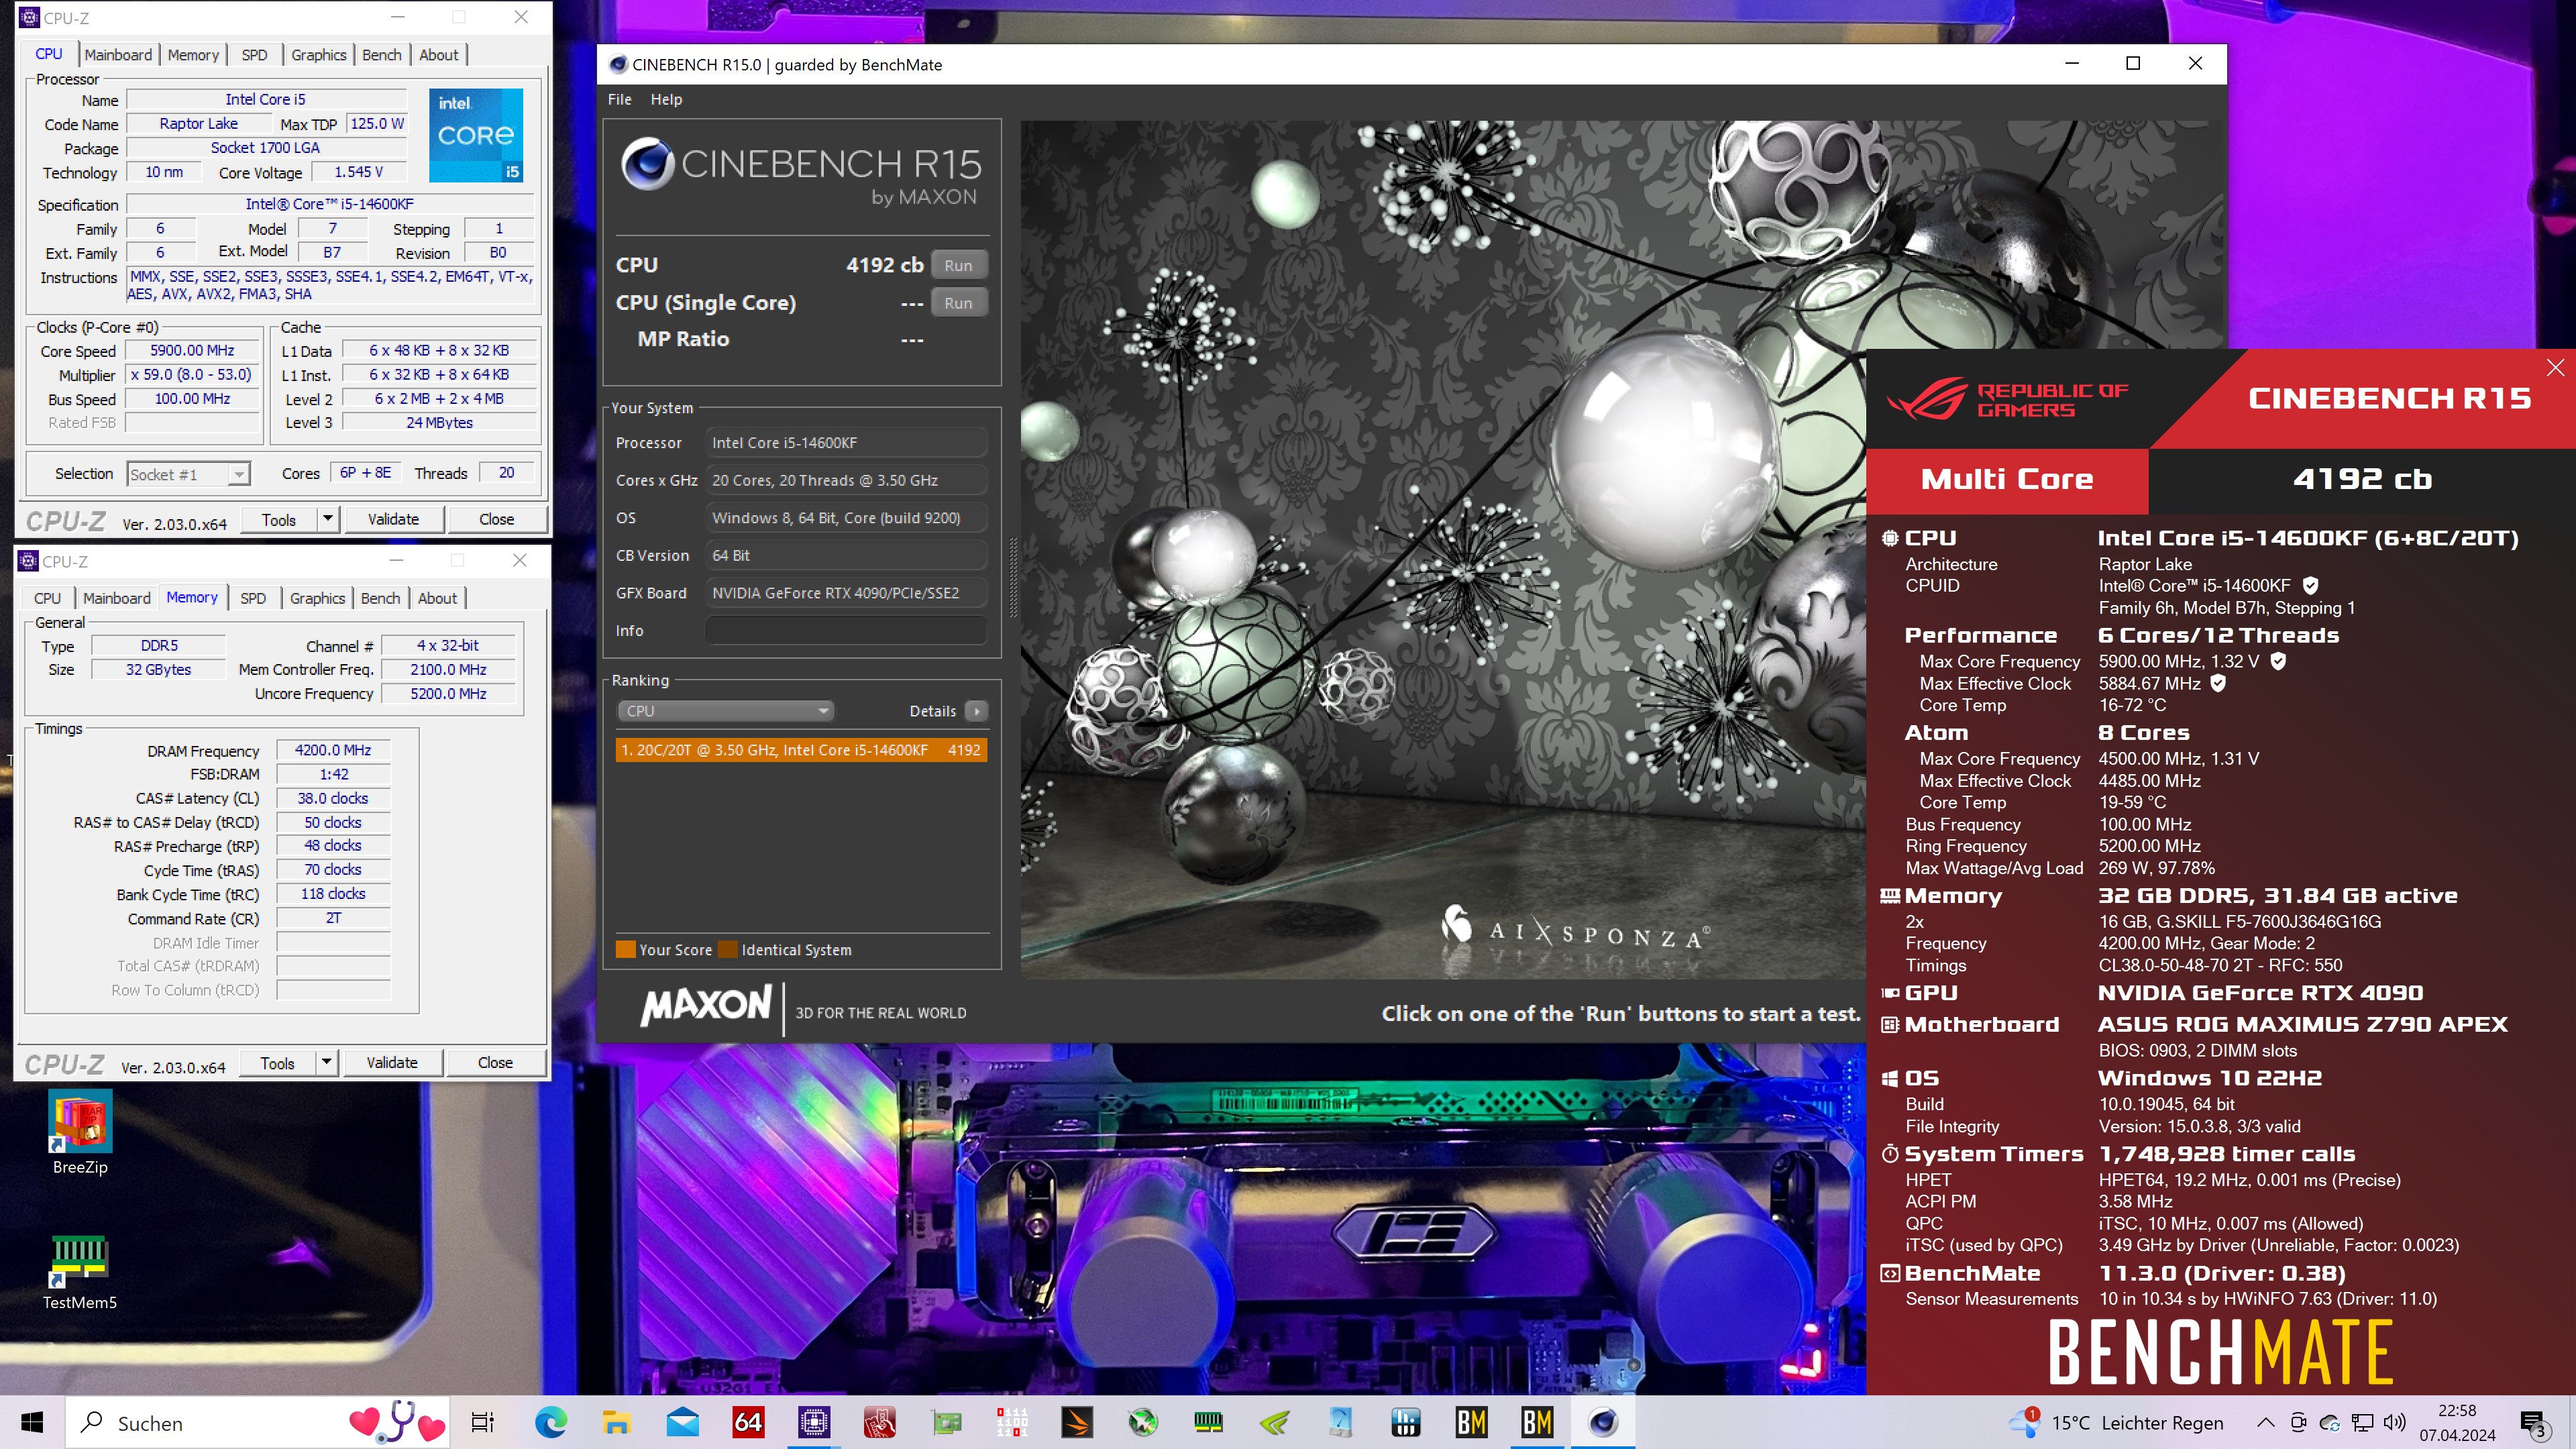
Task: Open the BreeZip desktop shortcut
Action: click(80, 1133)
